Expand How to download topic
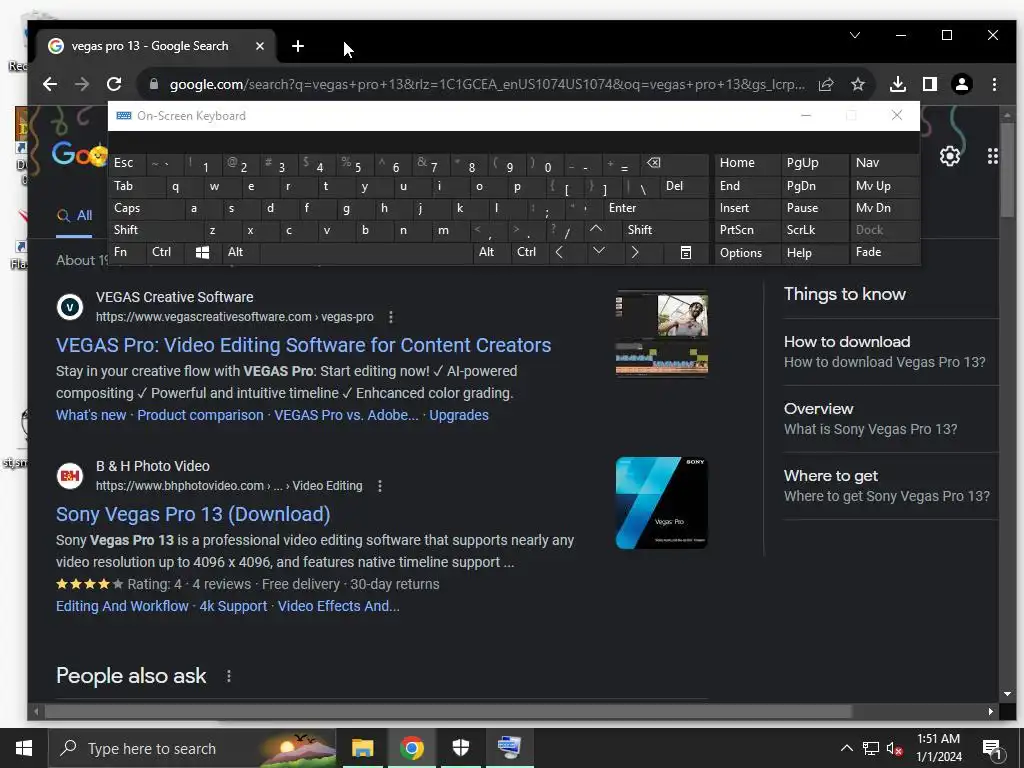The image size is (1024, 768). click(891, 352)
